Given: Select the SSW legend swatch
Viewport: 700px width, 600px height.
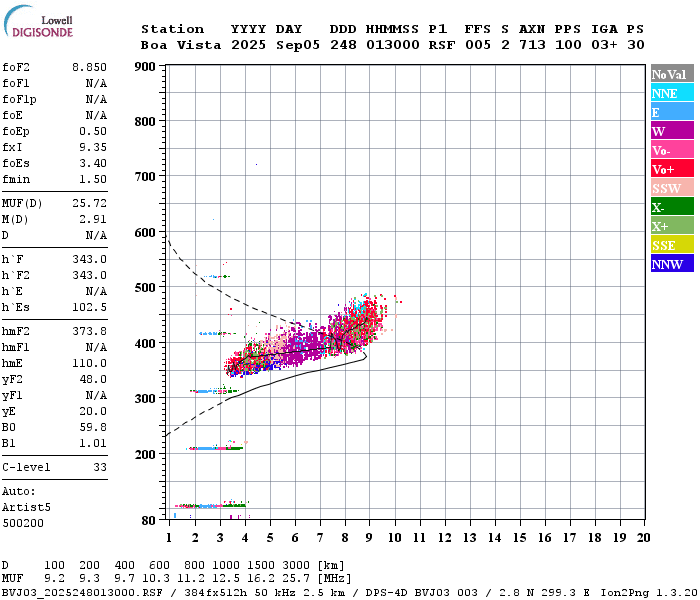Looking at the screenshot, I should 672,188.
